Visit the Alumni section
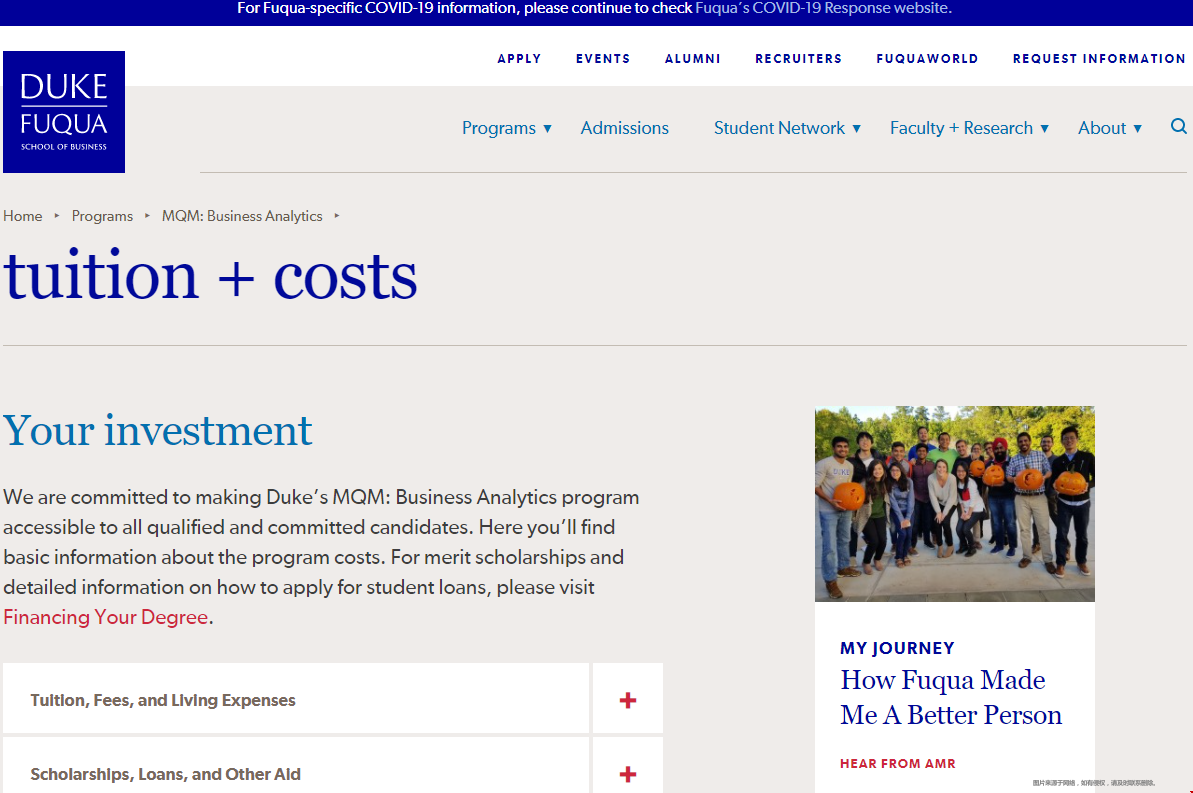This screenshot has height=793, width=1193. 692,59
